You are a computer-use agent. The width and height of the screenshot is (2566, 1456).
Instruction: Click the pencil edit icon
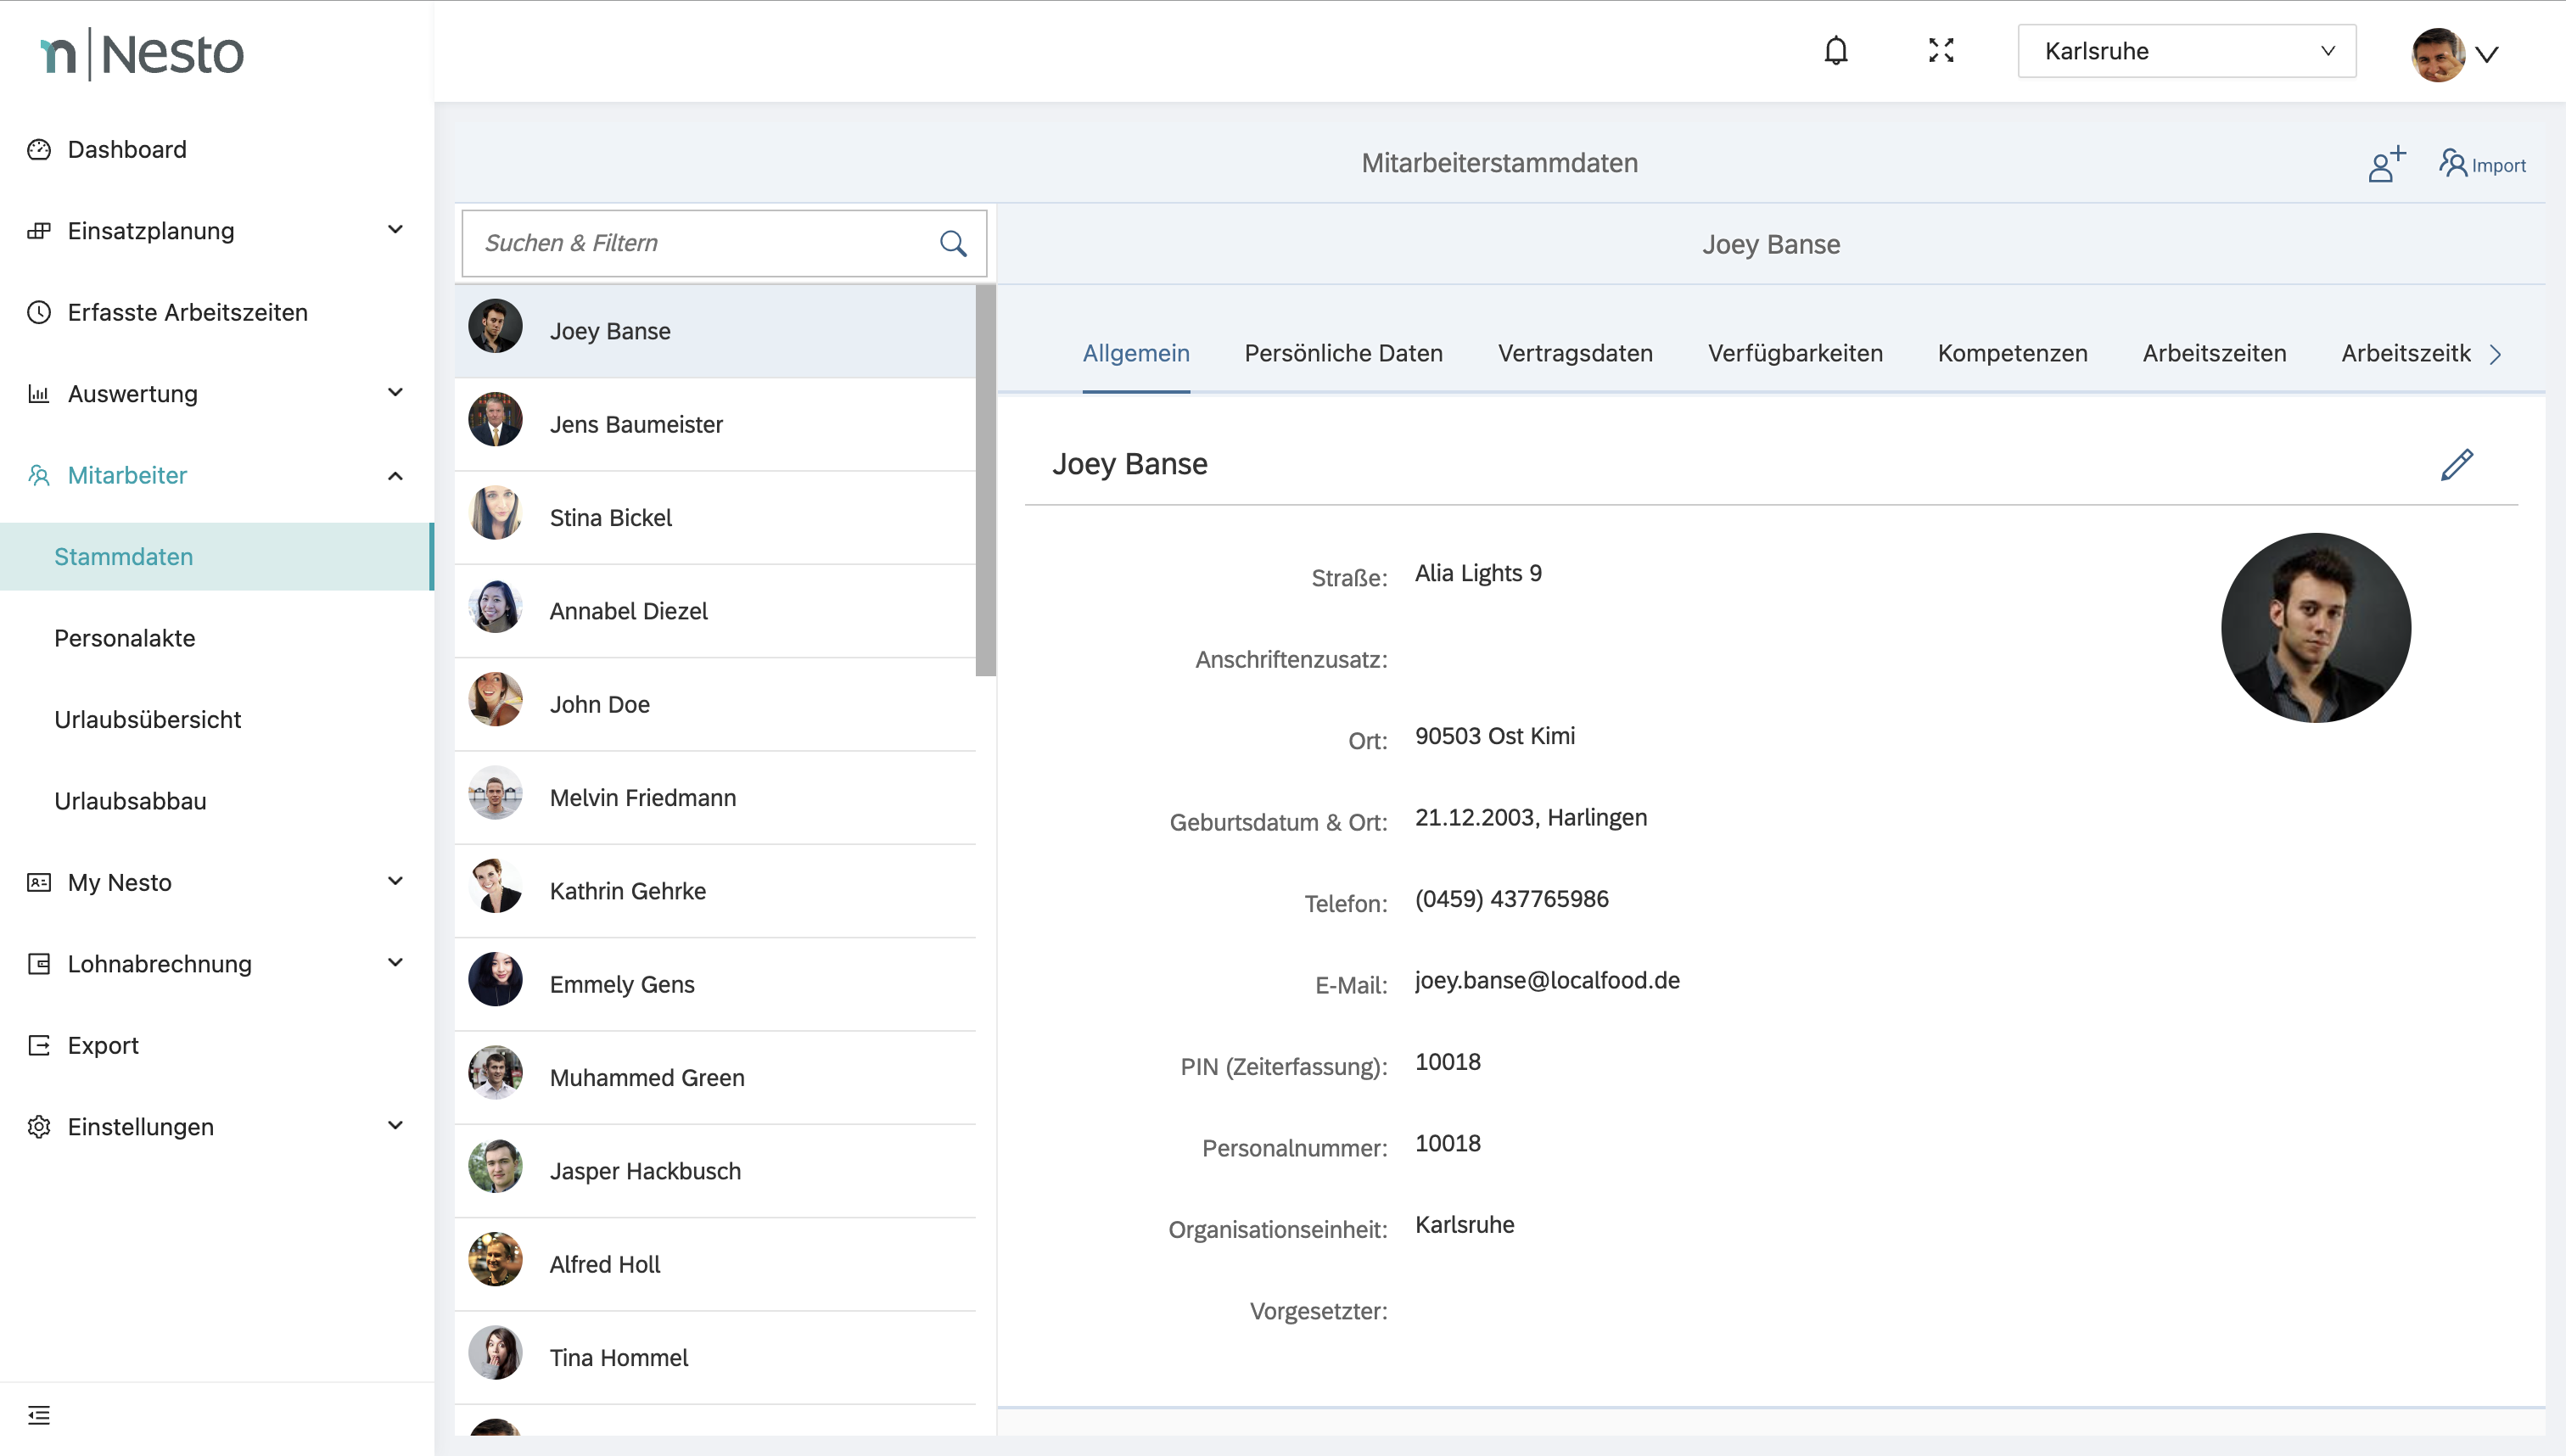tap(2456, 465)
